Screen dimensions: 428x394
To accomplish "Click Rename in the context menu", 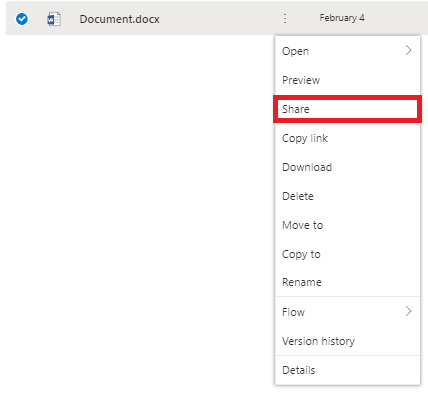I will [x=347, y=282].
